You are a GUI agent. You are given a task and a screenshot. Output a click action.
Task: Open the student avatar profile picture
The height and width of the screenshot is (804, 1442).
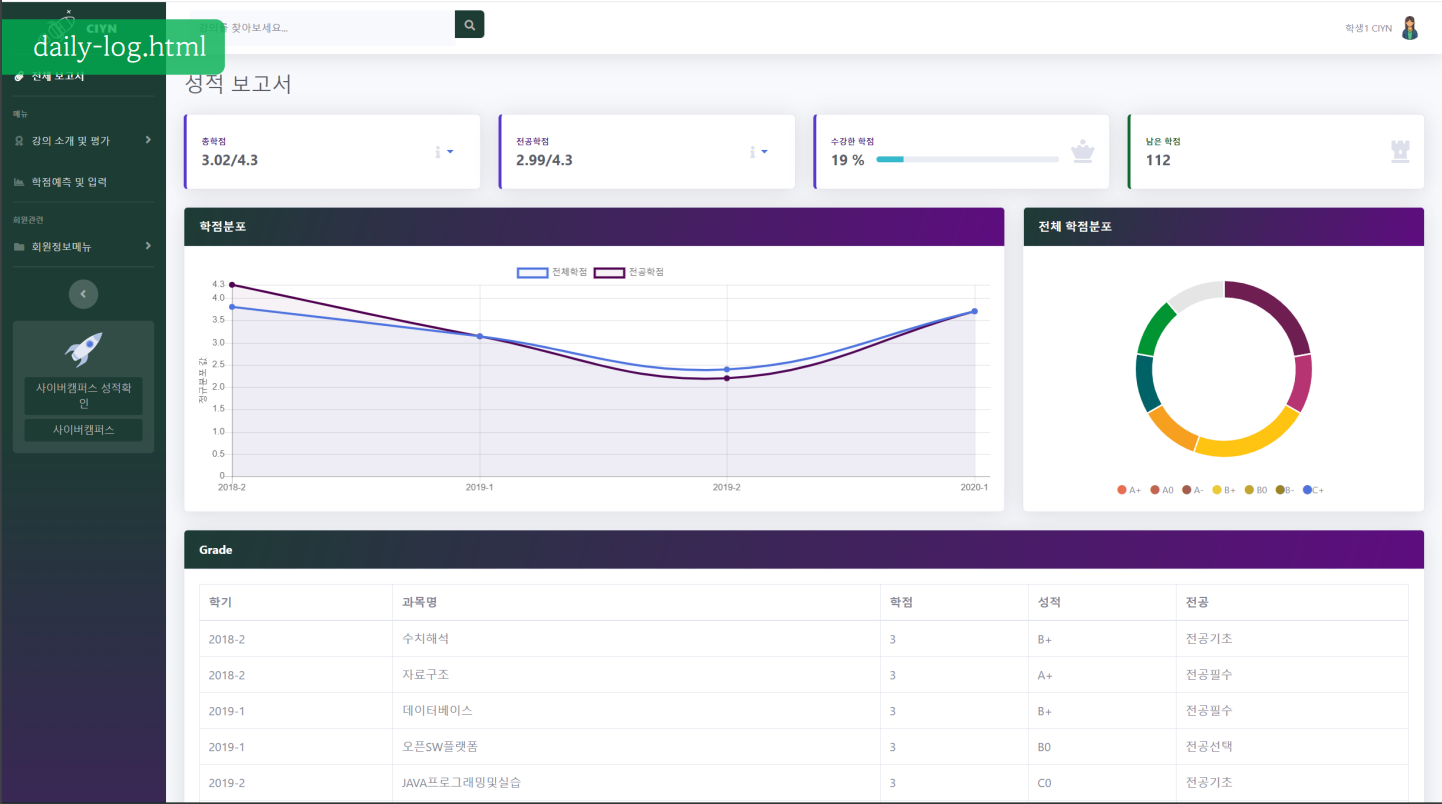[x=1410, y=28]
